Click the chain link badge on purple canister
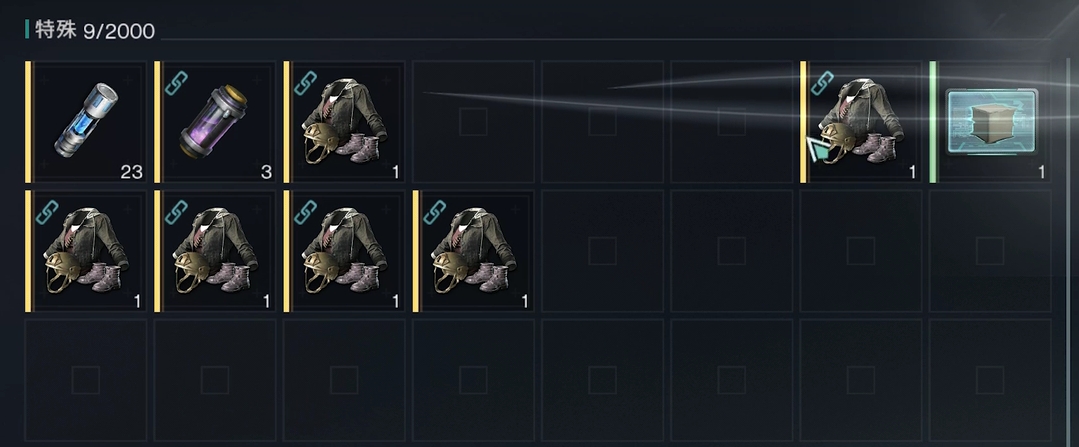Screen dimensions: 1079x447 [x=176, y=83]
